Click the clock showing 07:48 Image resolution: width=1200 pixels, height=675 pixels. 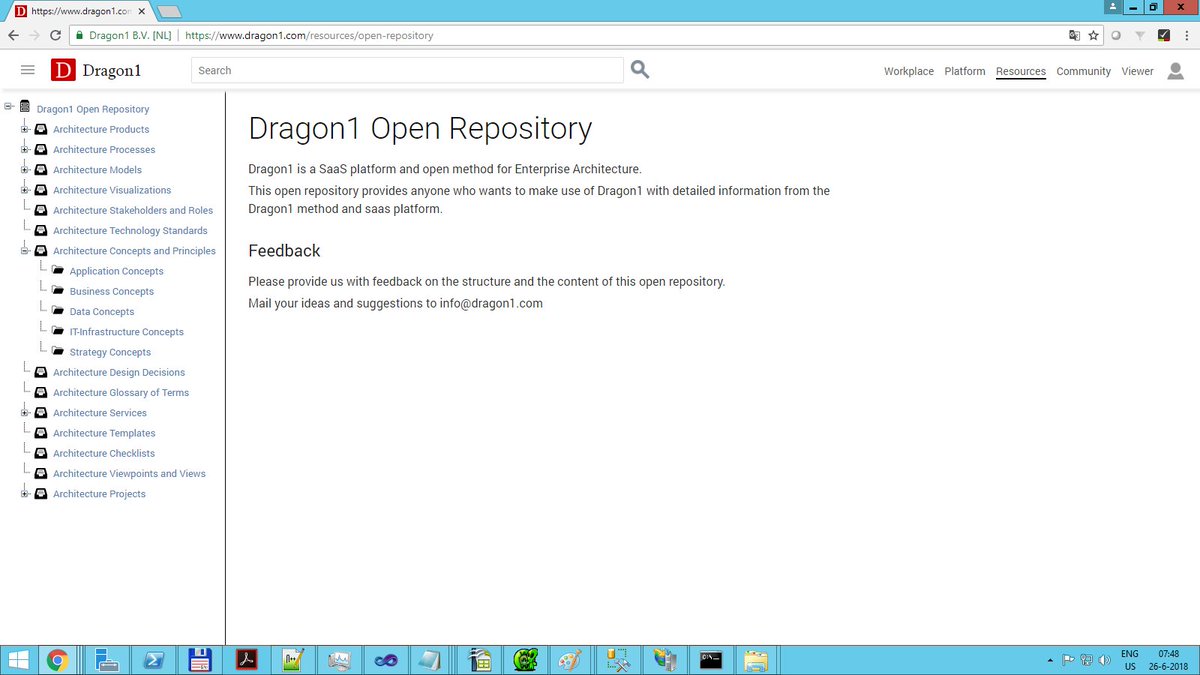coord(1168,653)
